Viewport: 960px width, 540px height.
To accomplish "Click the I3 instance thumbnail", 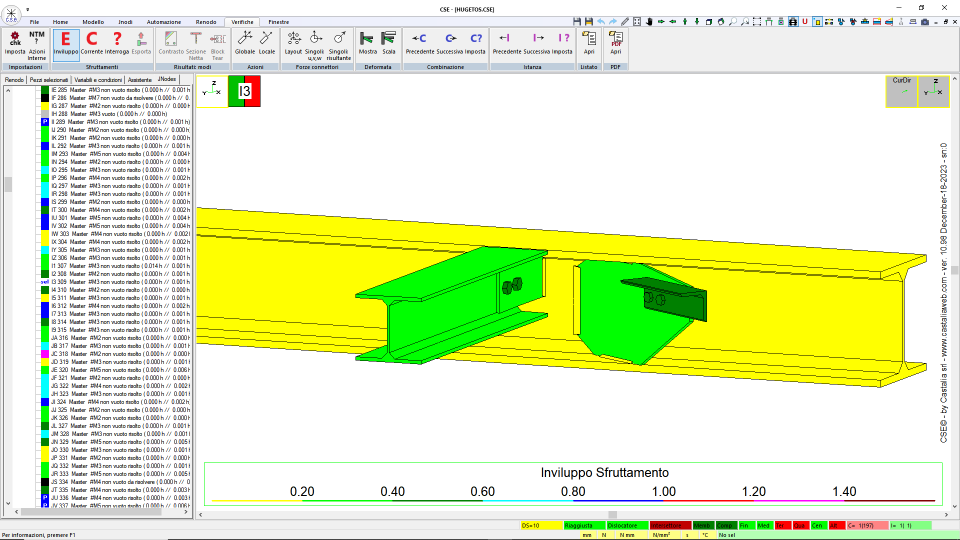I will [x=244, y=91].
